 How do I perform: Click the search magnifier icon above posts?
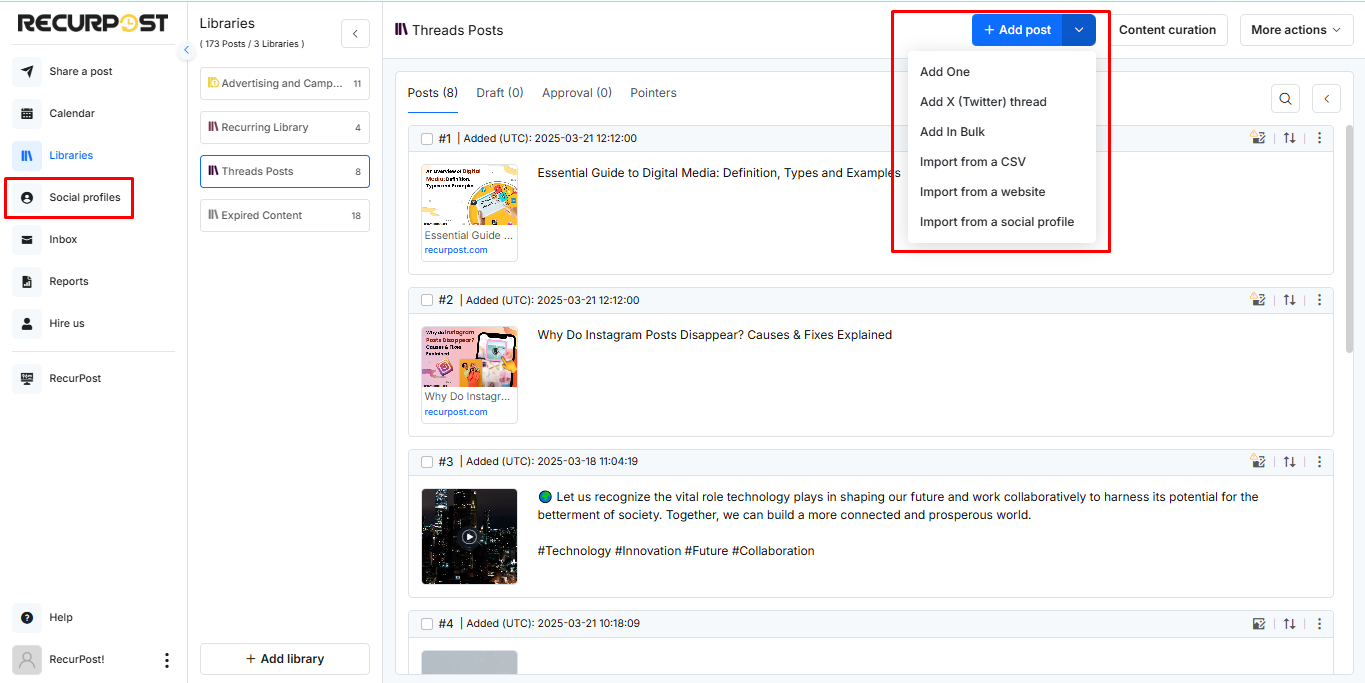1286,98
